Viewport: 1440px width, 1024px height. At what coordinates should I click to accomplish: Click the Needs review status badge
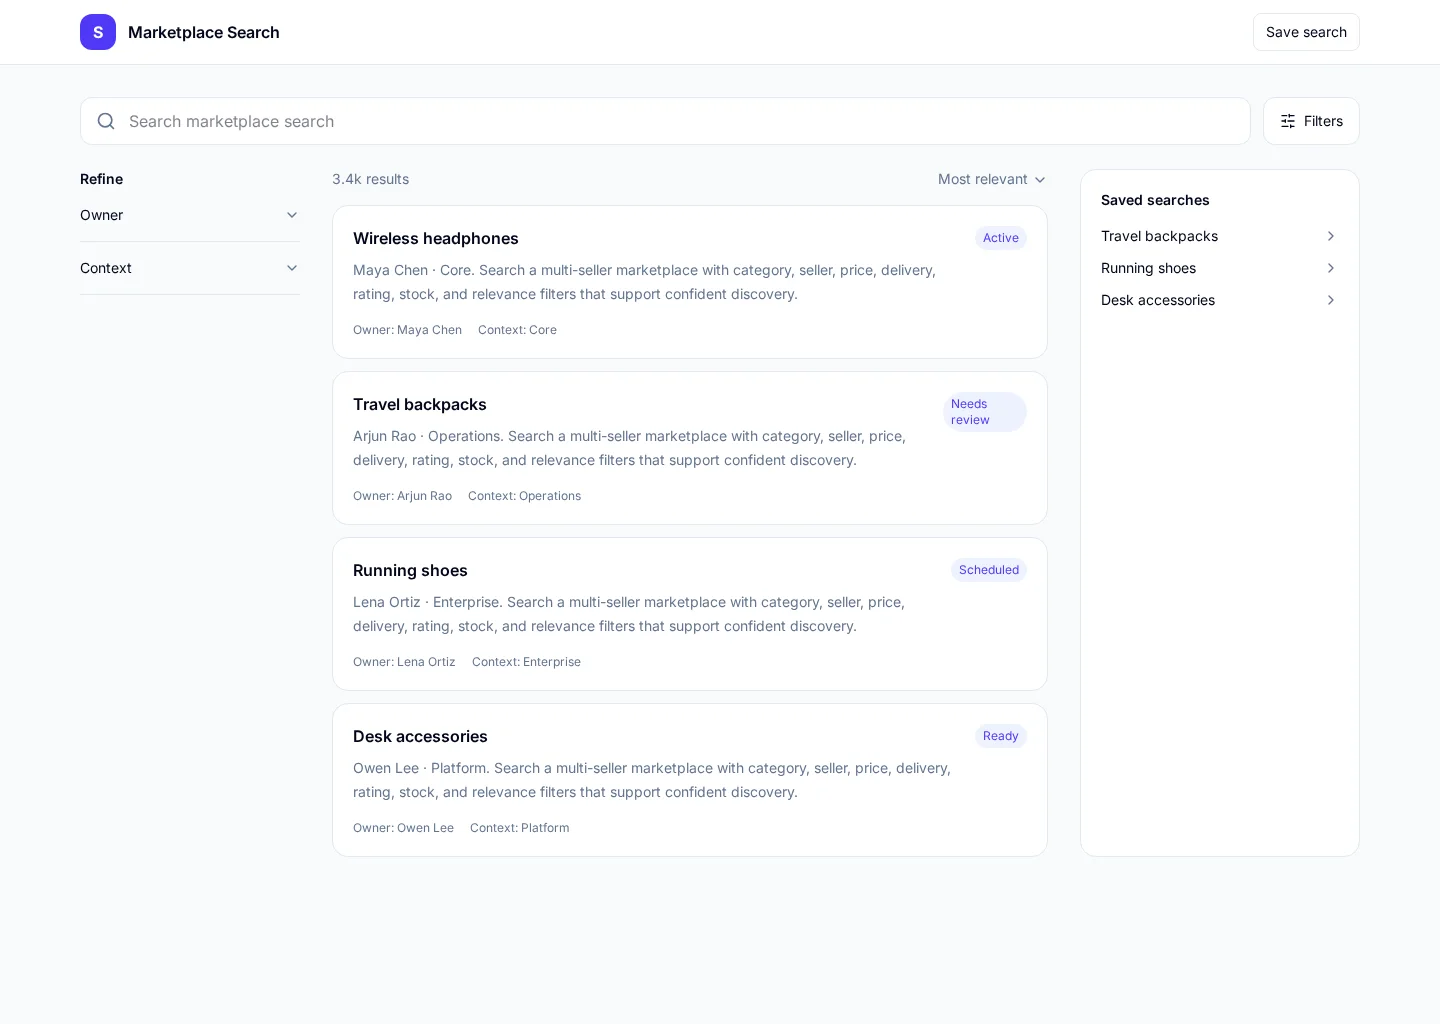click(x=985, y=412)
